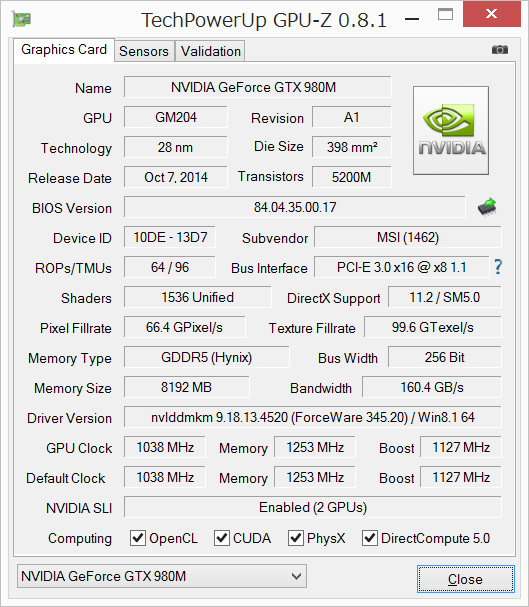Close window using red X button
This screenshot has width=529, height=607.
coord(491,14)
